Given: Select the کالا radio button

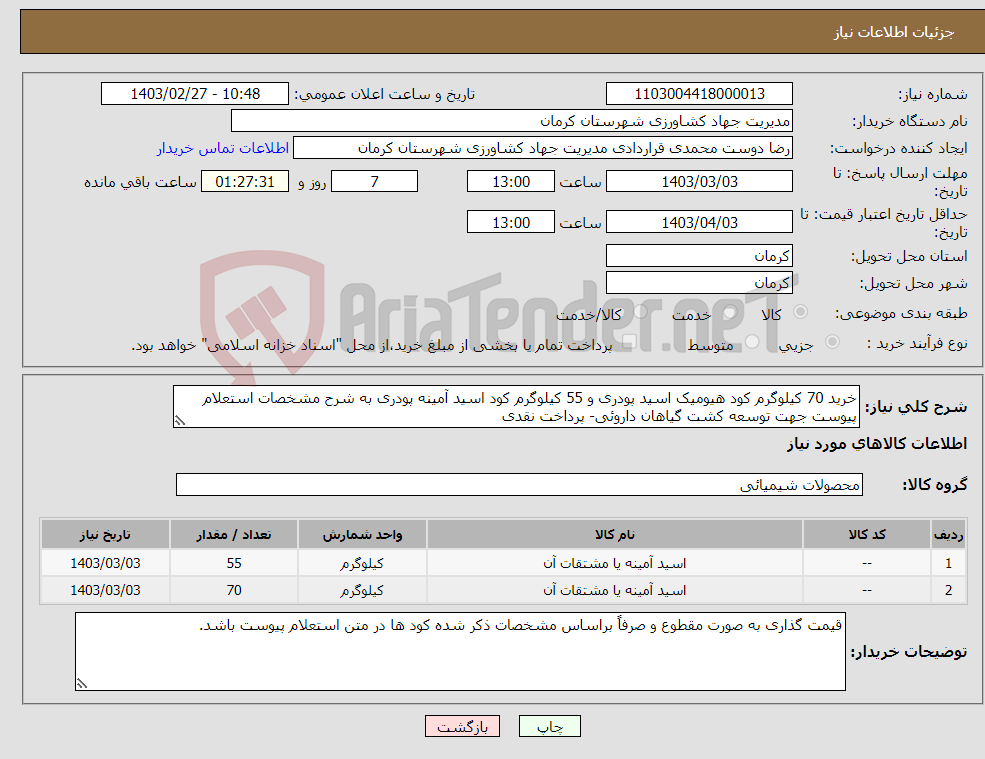Looking at the screenshot, I should pyautogui.click(x=800, y=312).
